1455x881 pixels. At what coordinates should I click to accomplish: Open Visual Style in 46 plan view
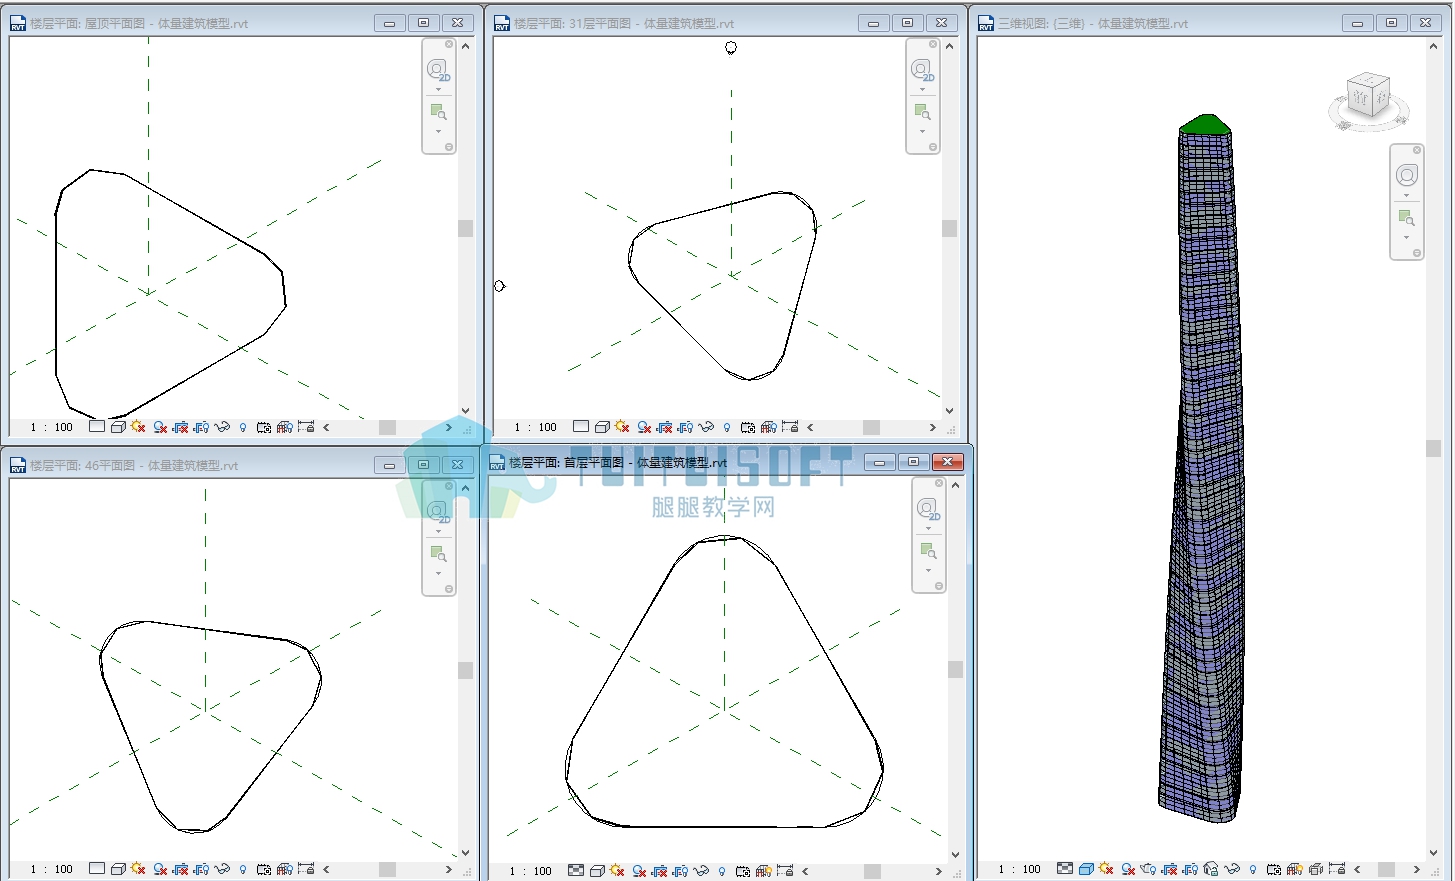[118, 869]
